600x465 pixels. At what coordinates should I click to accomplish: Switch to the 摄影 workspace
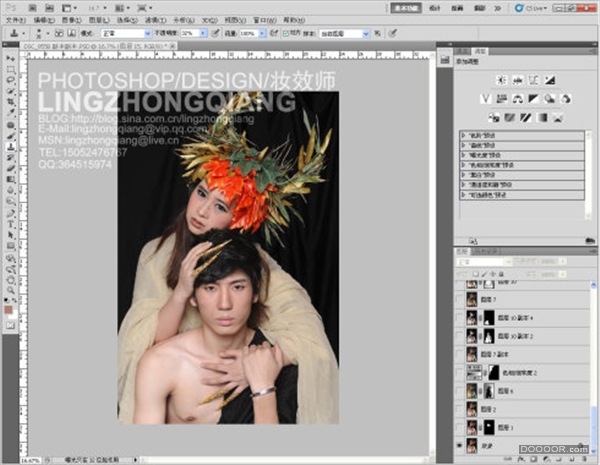coord(479,8)
